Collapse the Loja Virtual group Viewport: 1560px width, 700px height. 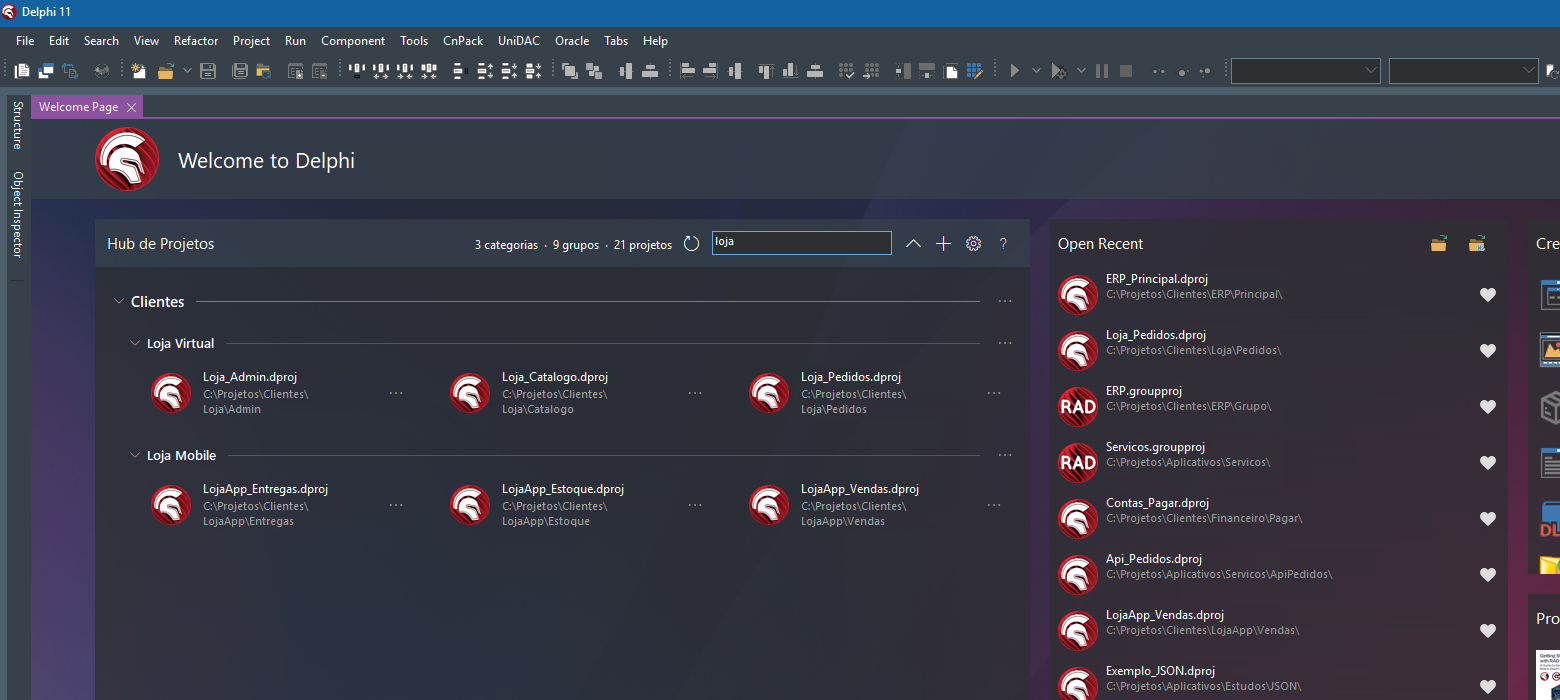click(x=135, y=343)
